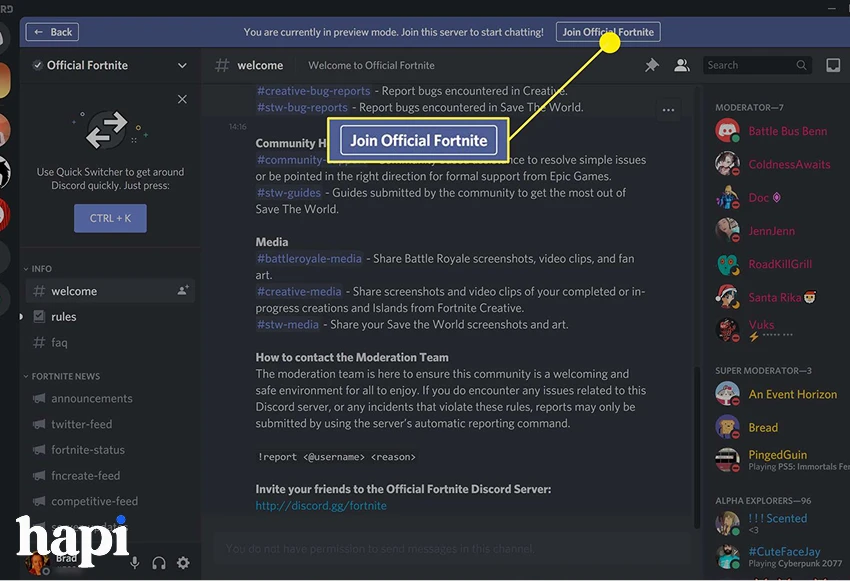Click Bread's avatar
Screen dimensions: 850x581
tap(727, 428)
